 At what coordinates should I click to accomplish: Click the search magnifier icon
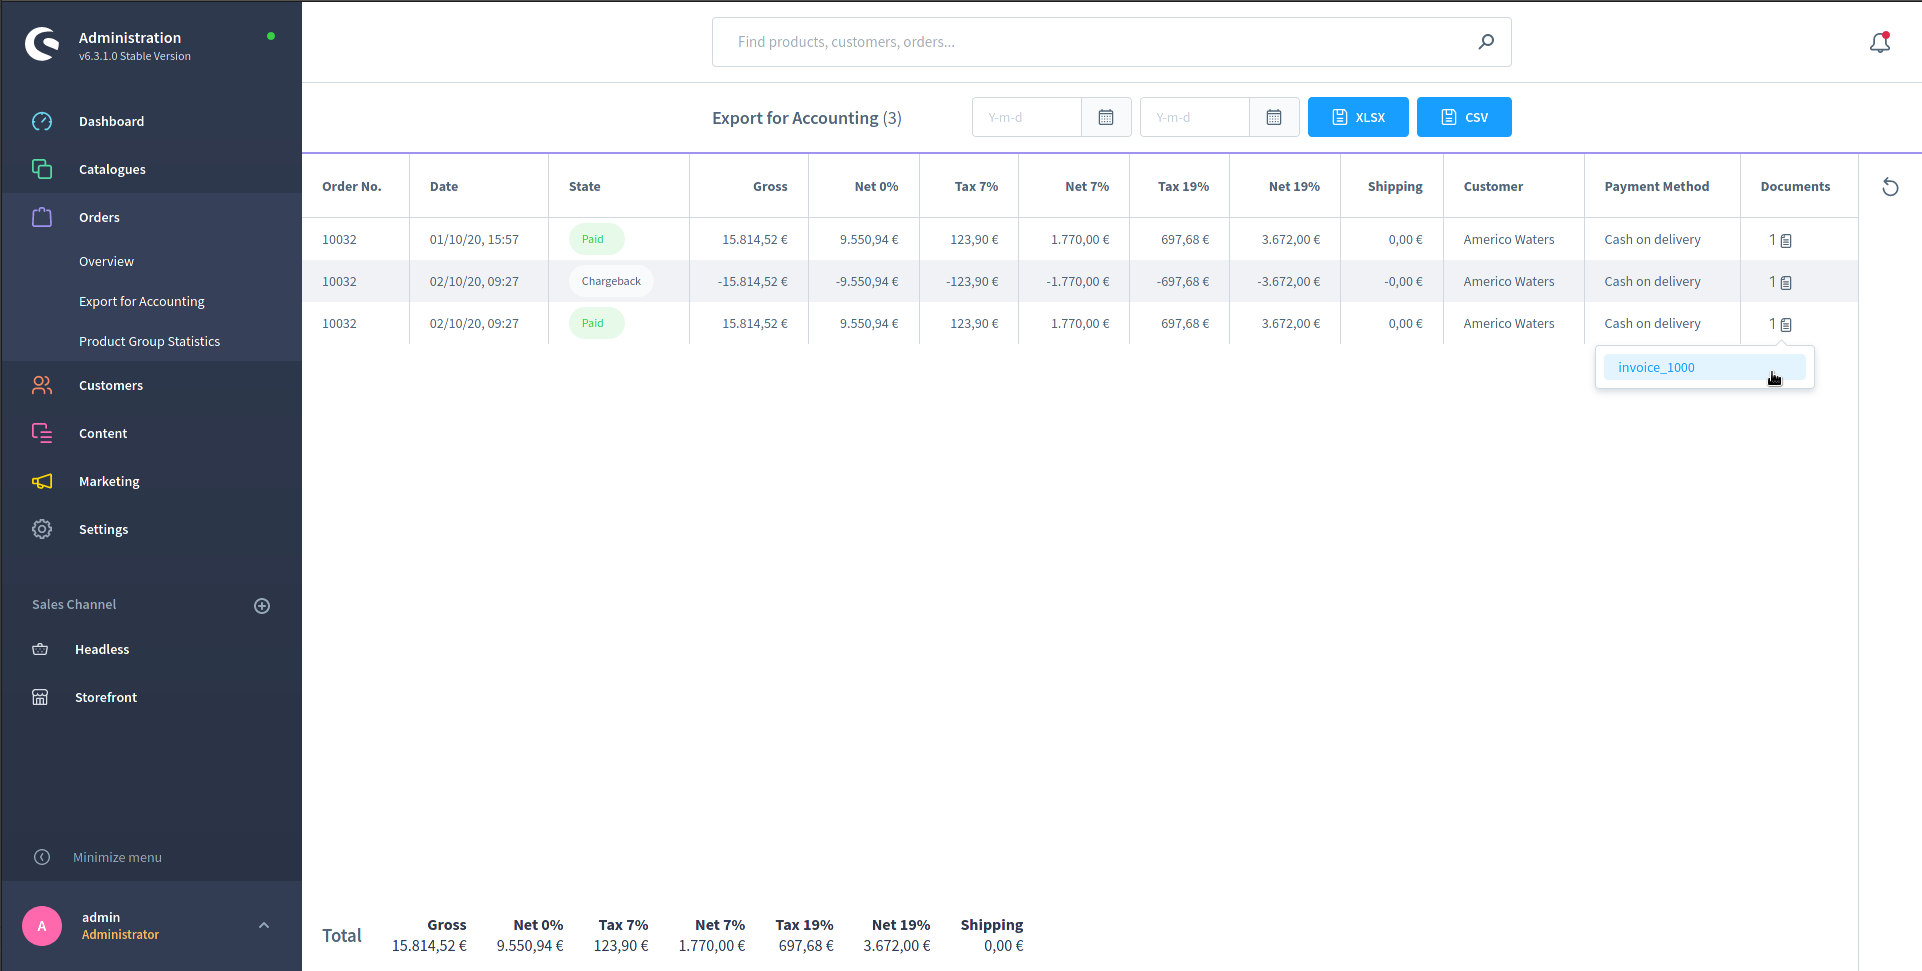[1486, 42]
